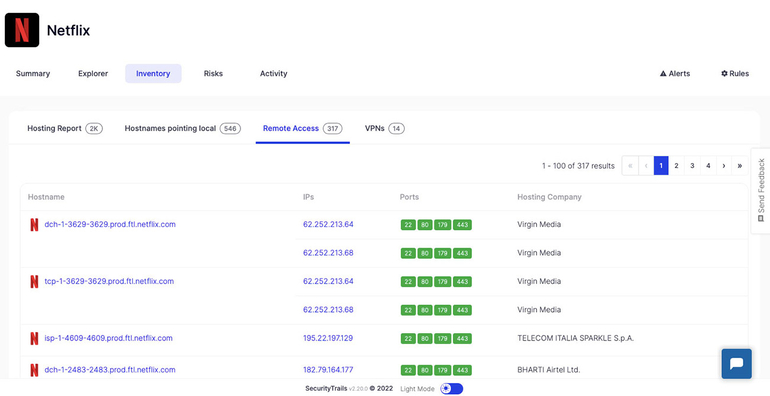This screenshot has width=770, height=396.
Task: Click port 80 badge for 195.22.197.129
Action: tap(425, 339)
